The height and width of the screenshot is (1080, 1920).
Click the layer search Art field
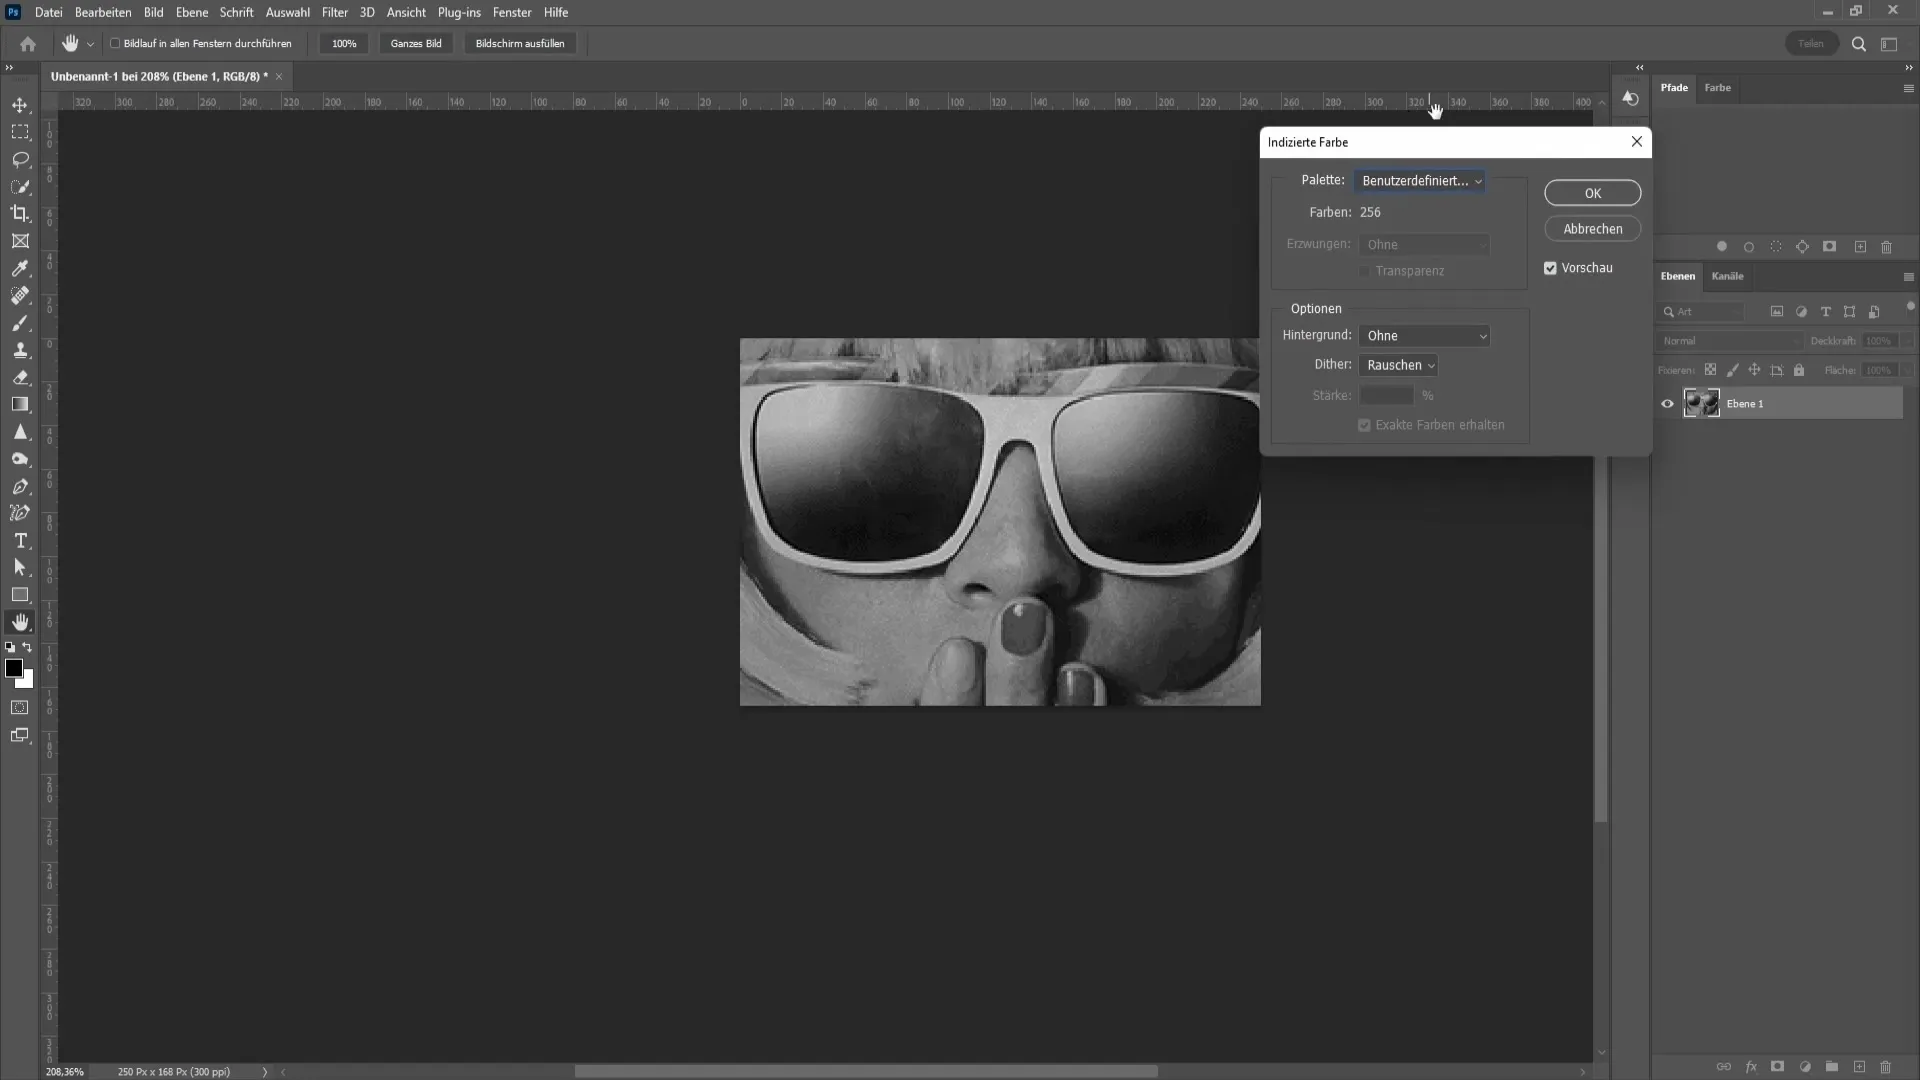[1702, 312]
